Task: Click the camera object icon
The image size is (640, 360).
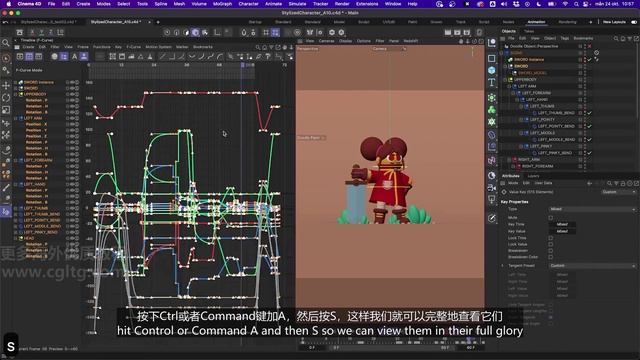Action: pos(492,187)
